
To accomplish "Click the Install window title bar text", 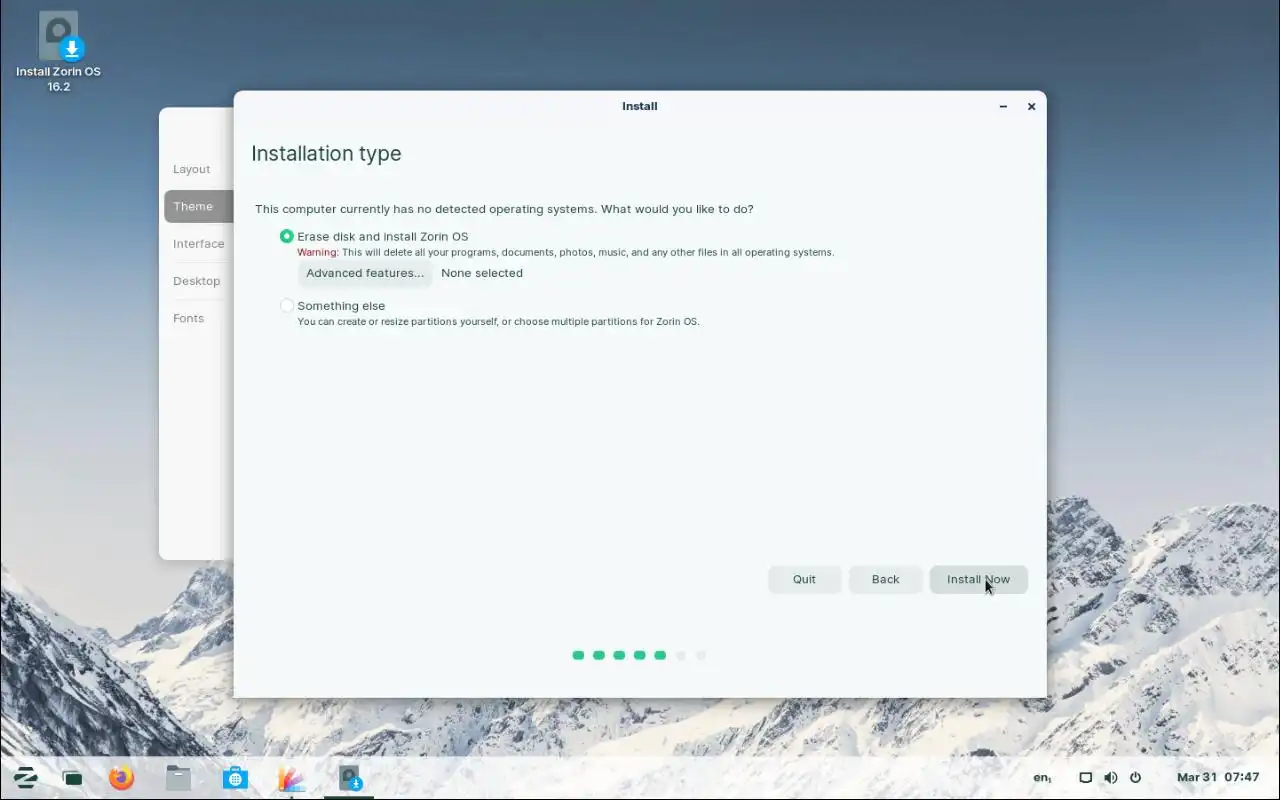I will 640,106.
